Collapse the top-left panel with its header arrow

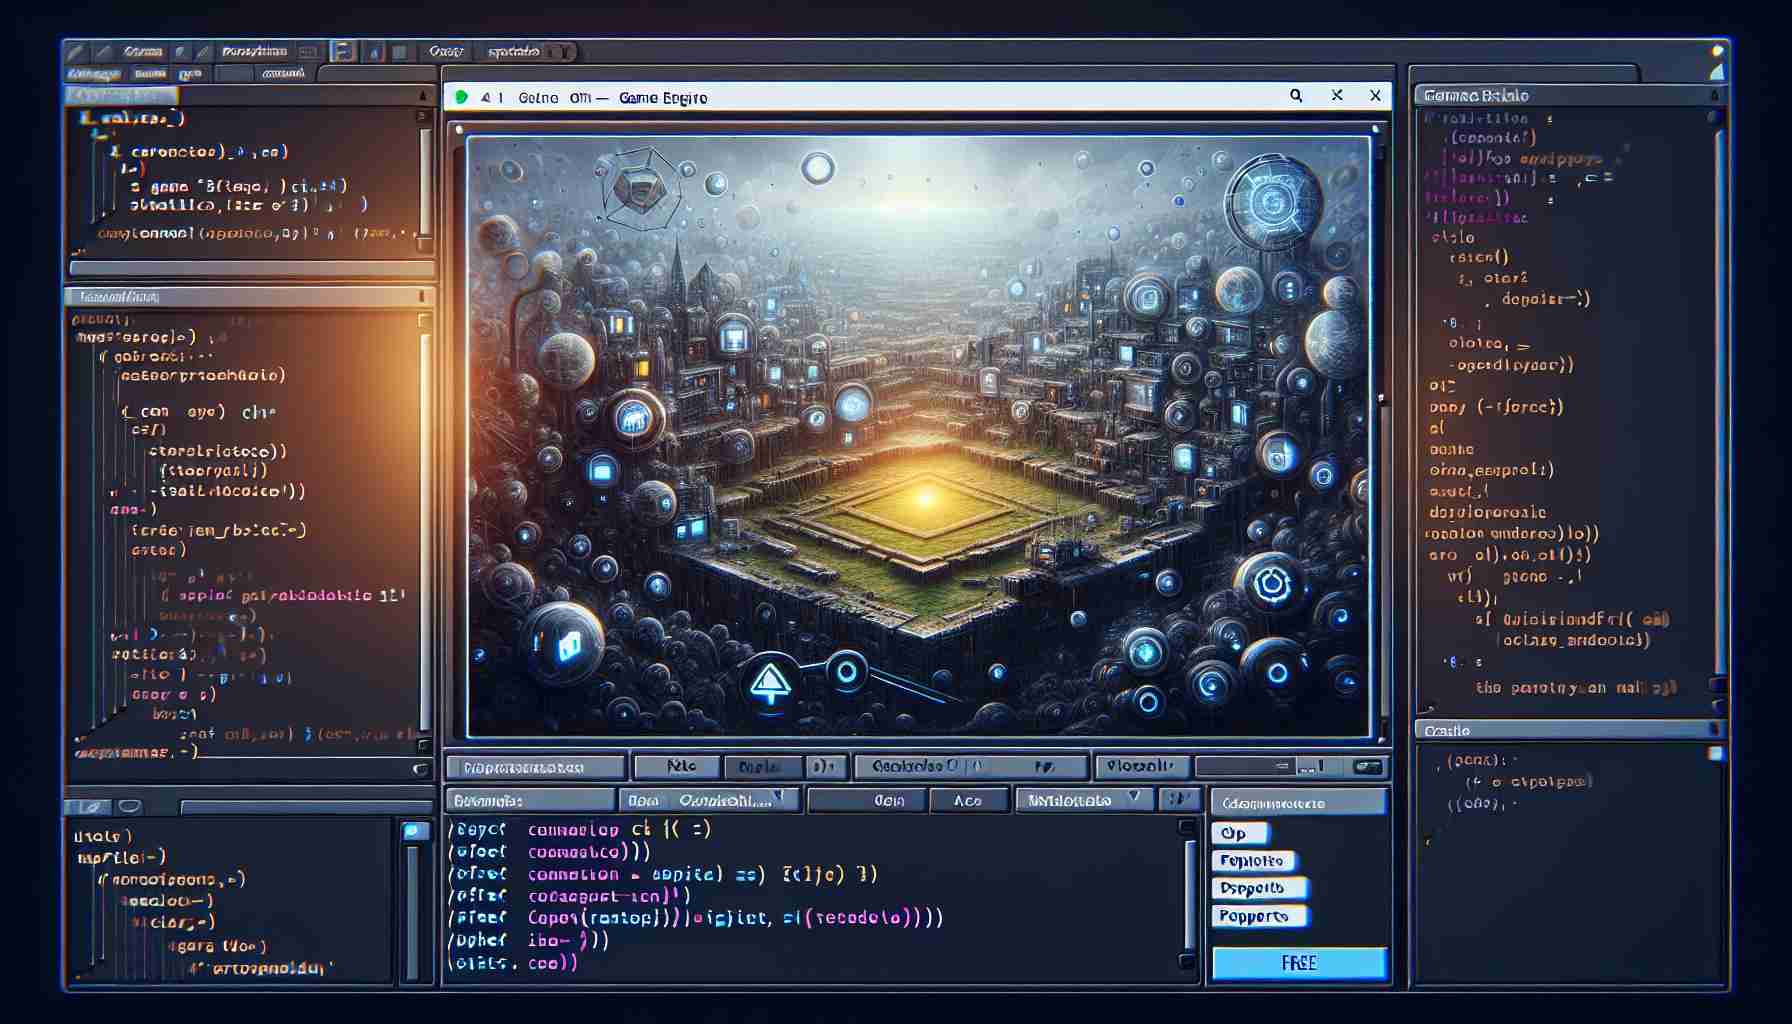click(423, 95)
